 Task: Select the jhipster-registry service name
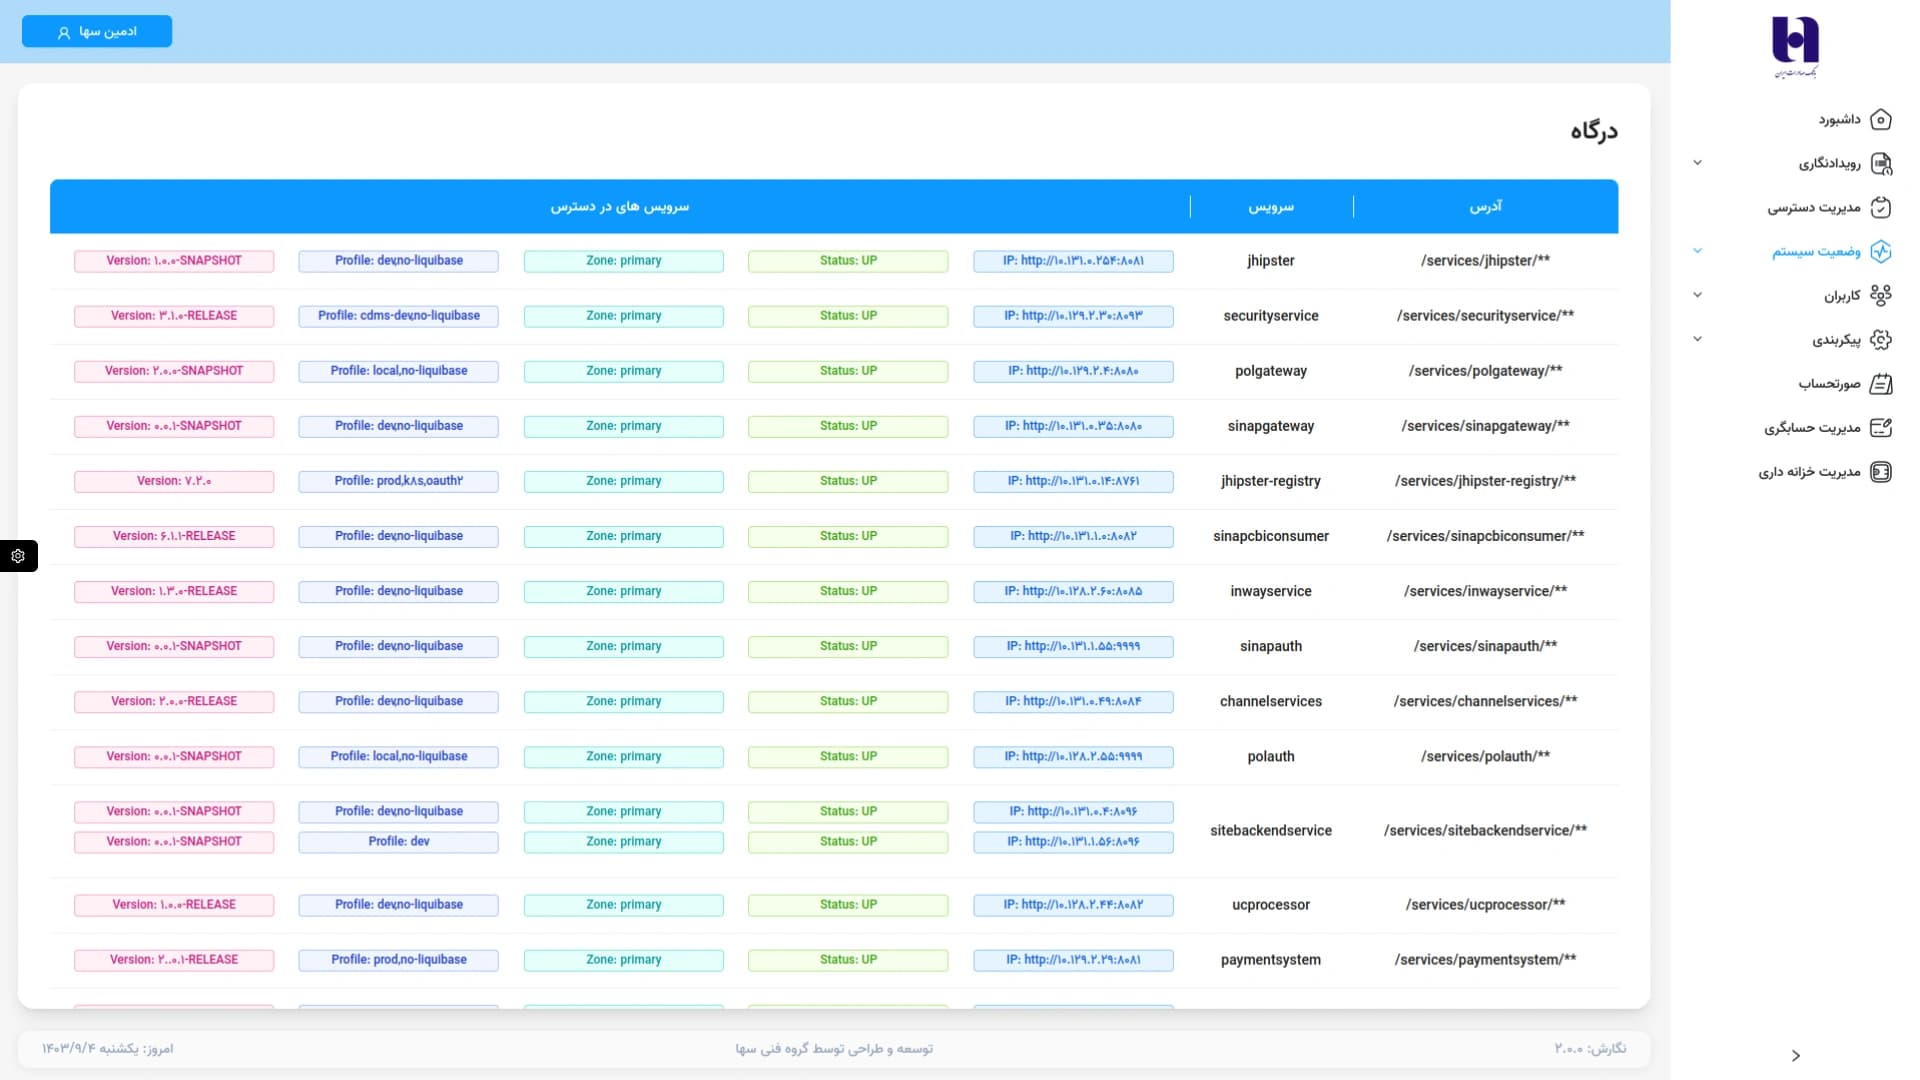click(x=1270, y=481)
